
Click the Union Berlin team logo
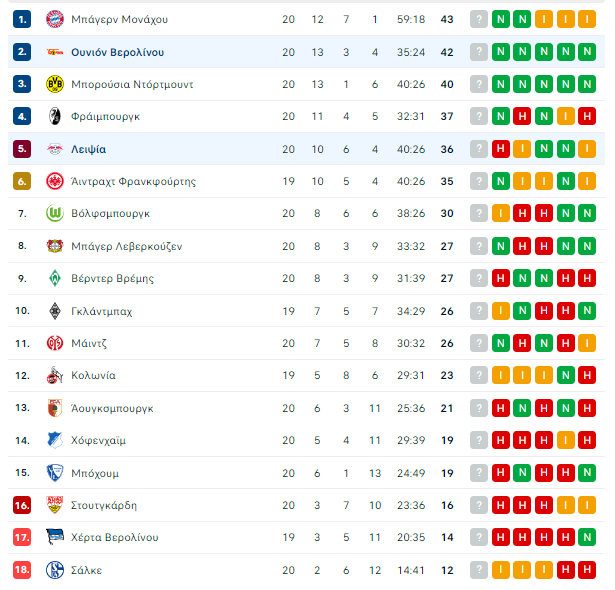[x=55, y=52]
